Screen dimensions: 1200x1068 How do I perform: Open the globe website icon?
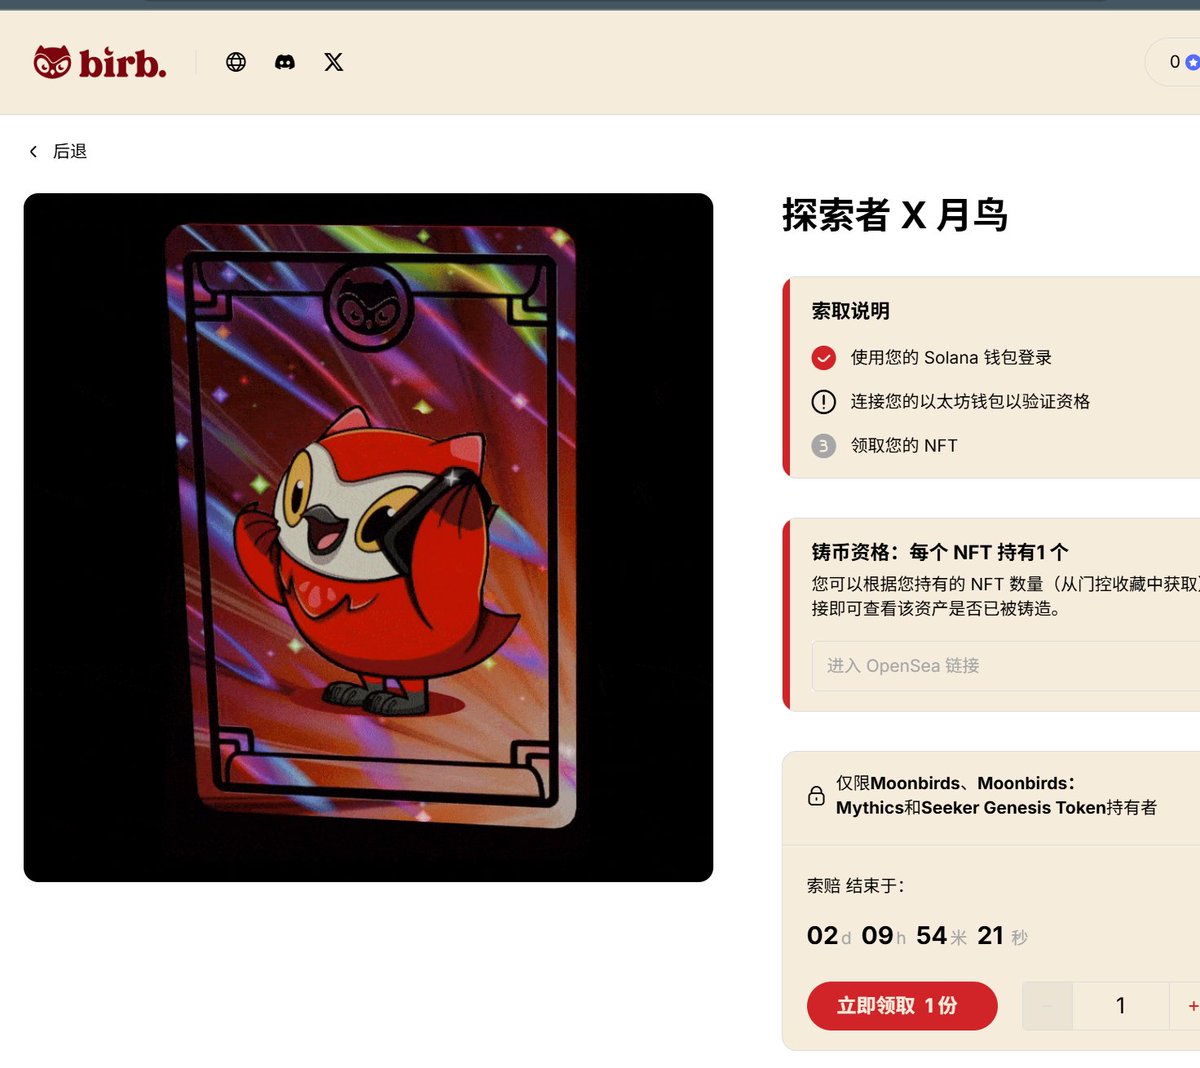tap(236, 62)
